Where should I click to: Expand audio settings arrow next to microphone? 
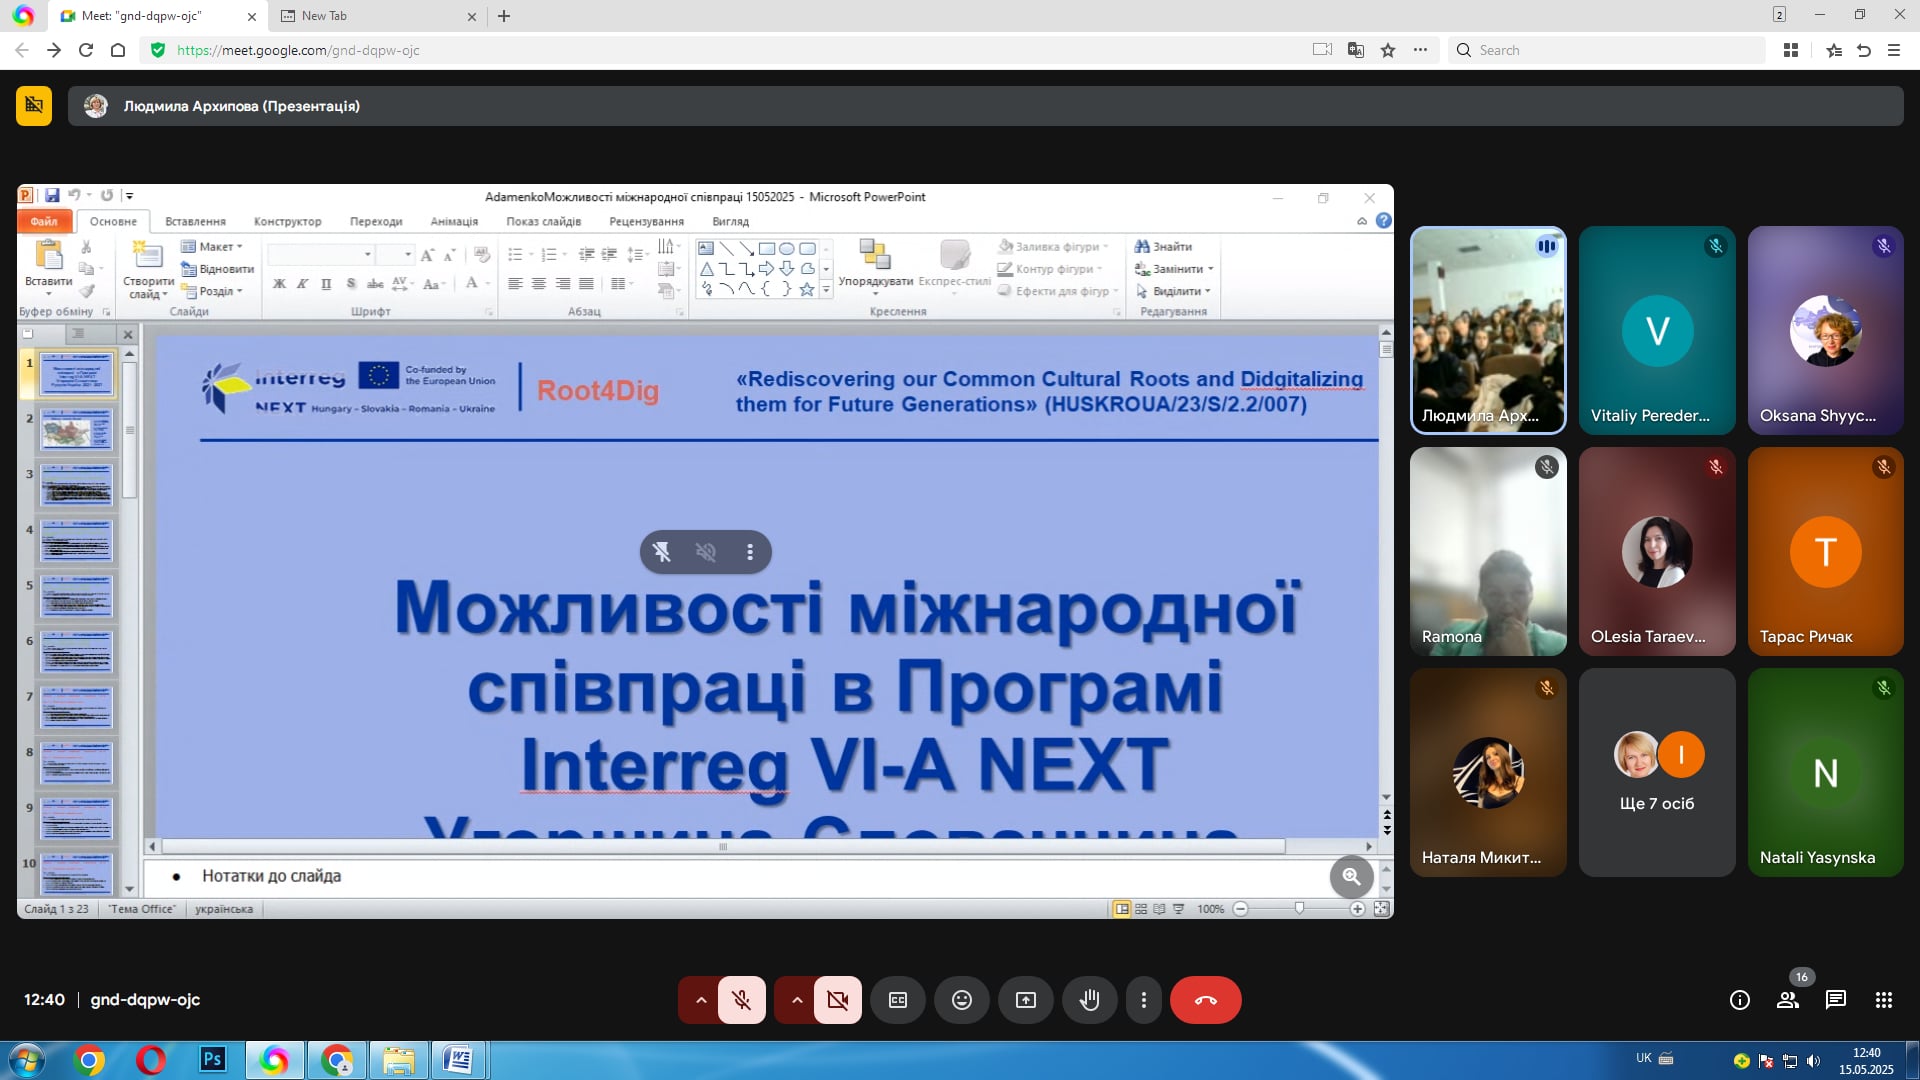point(700,1000)
